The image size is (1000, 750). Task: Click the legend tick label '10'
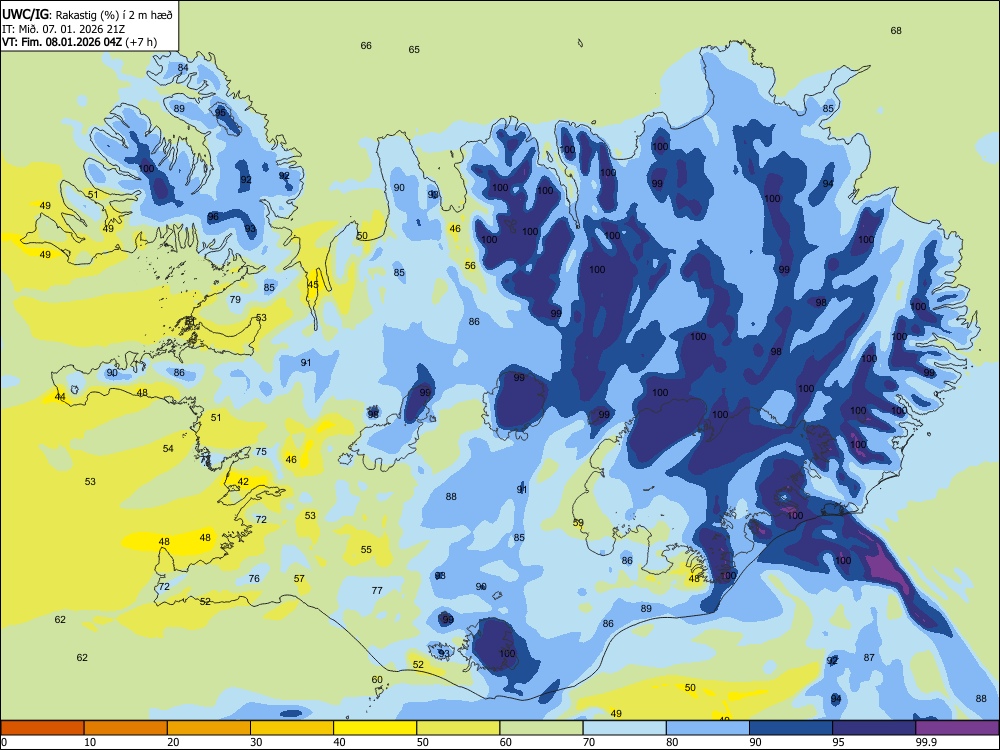click(x=90, y=742)
